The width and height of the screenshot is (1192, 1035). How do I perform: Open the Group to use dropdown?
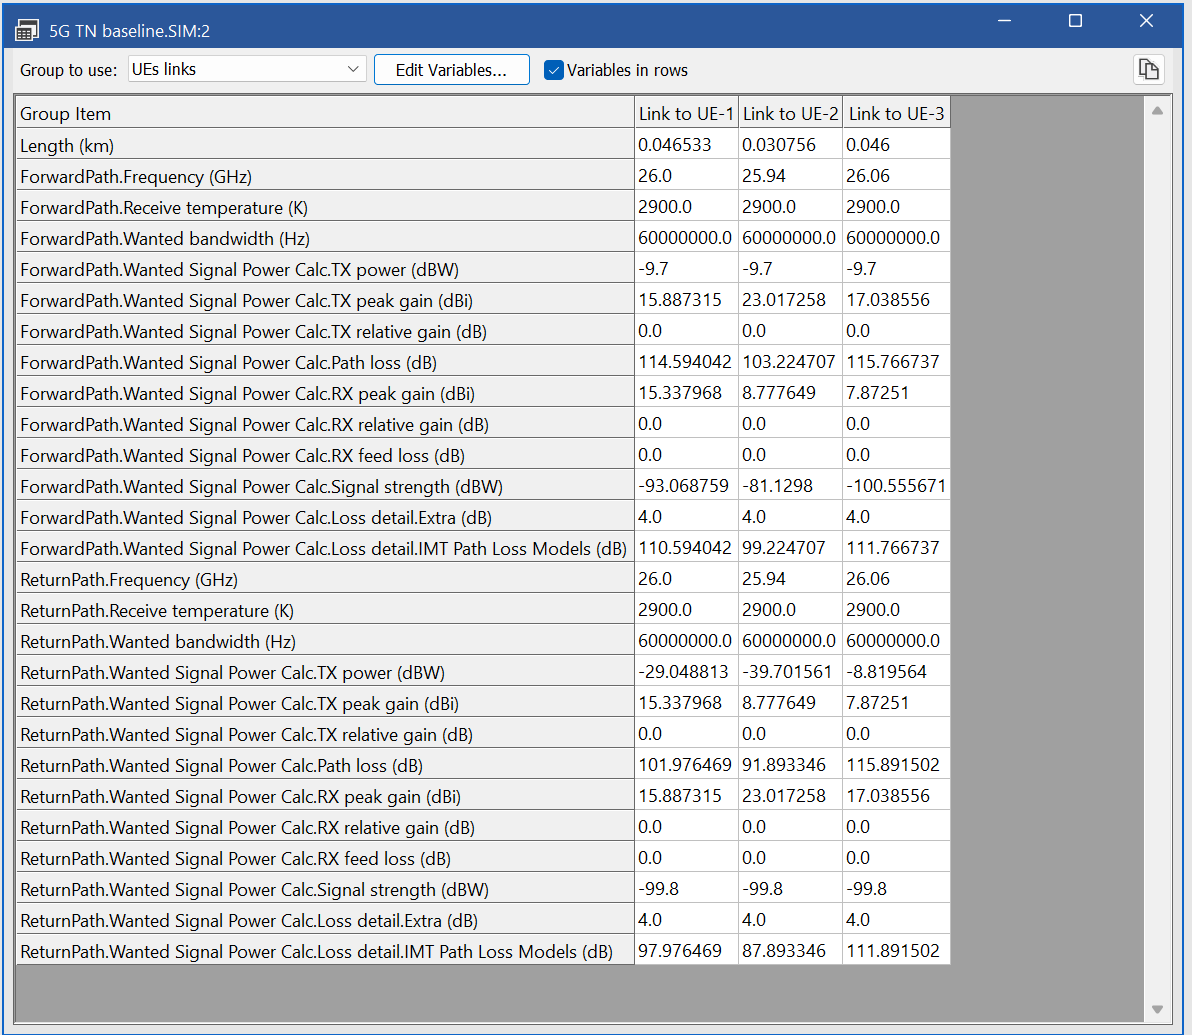pyautogui.click(x=247, y=69)
